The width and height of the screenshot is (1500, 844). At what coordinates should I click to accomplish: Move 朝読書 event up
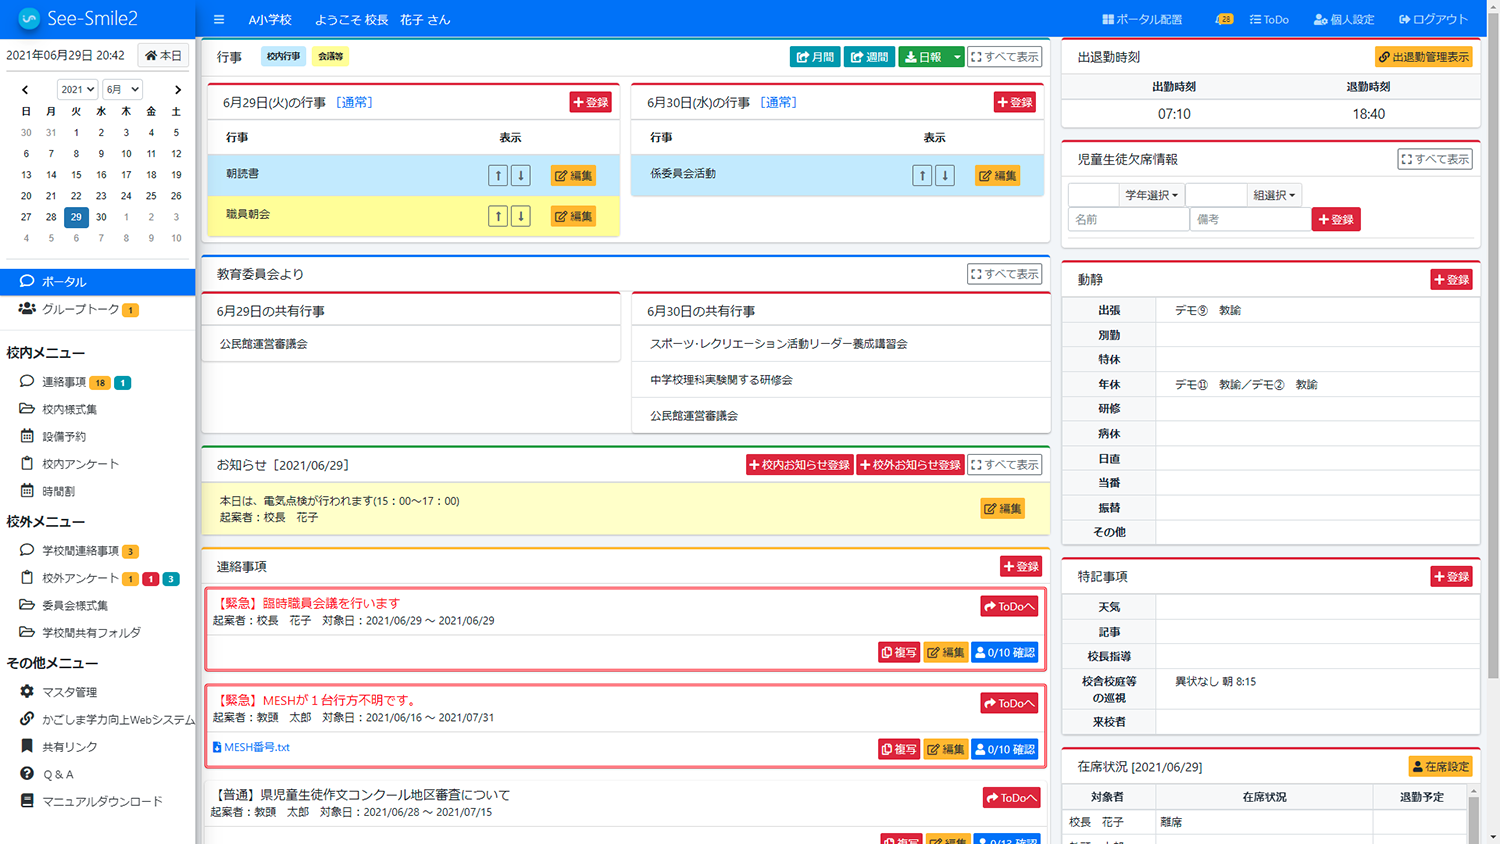coord(498,175)
